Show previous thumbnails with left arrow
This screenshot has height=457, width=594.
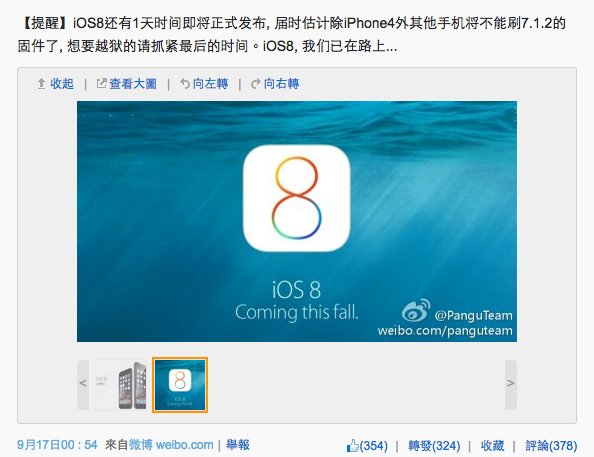83,385
